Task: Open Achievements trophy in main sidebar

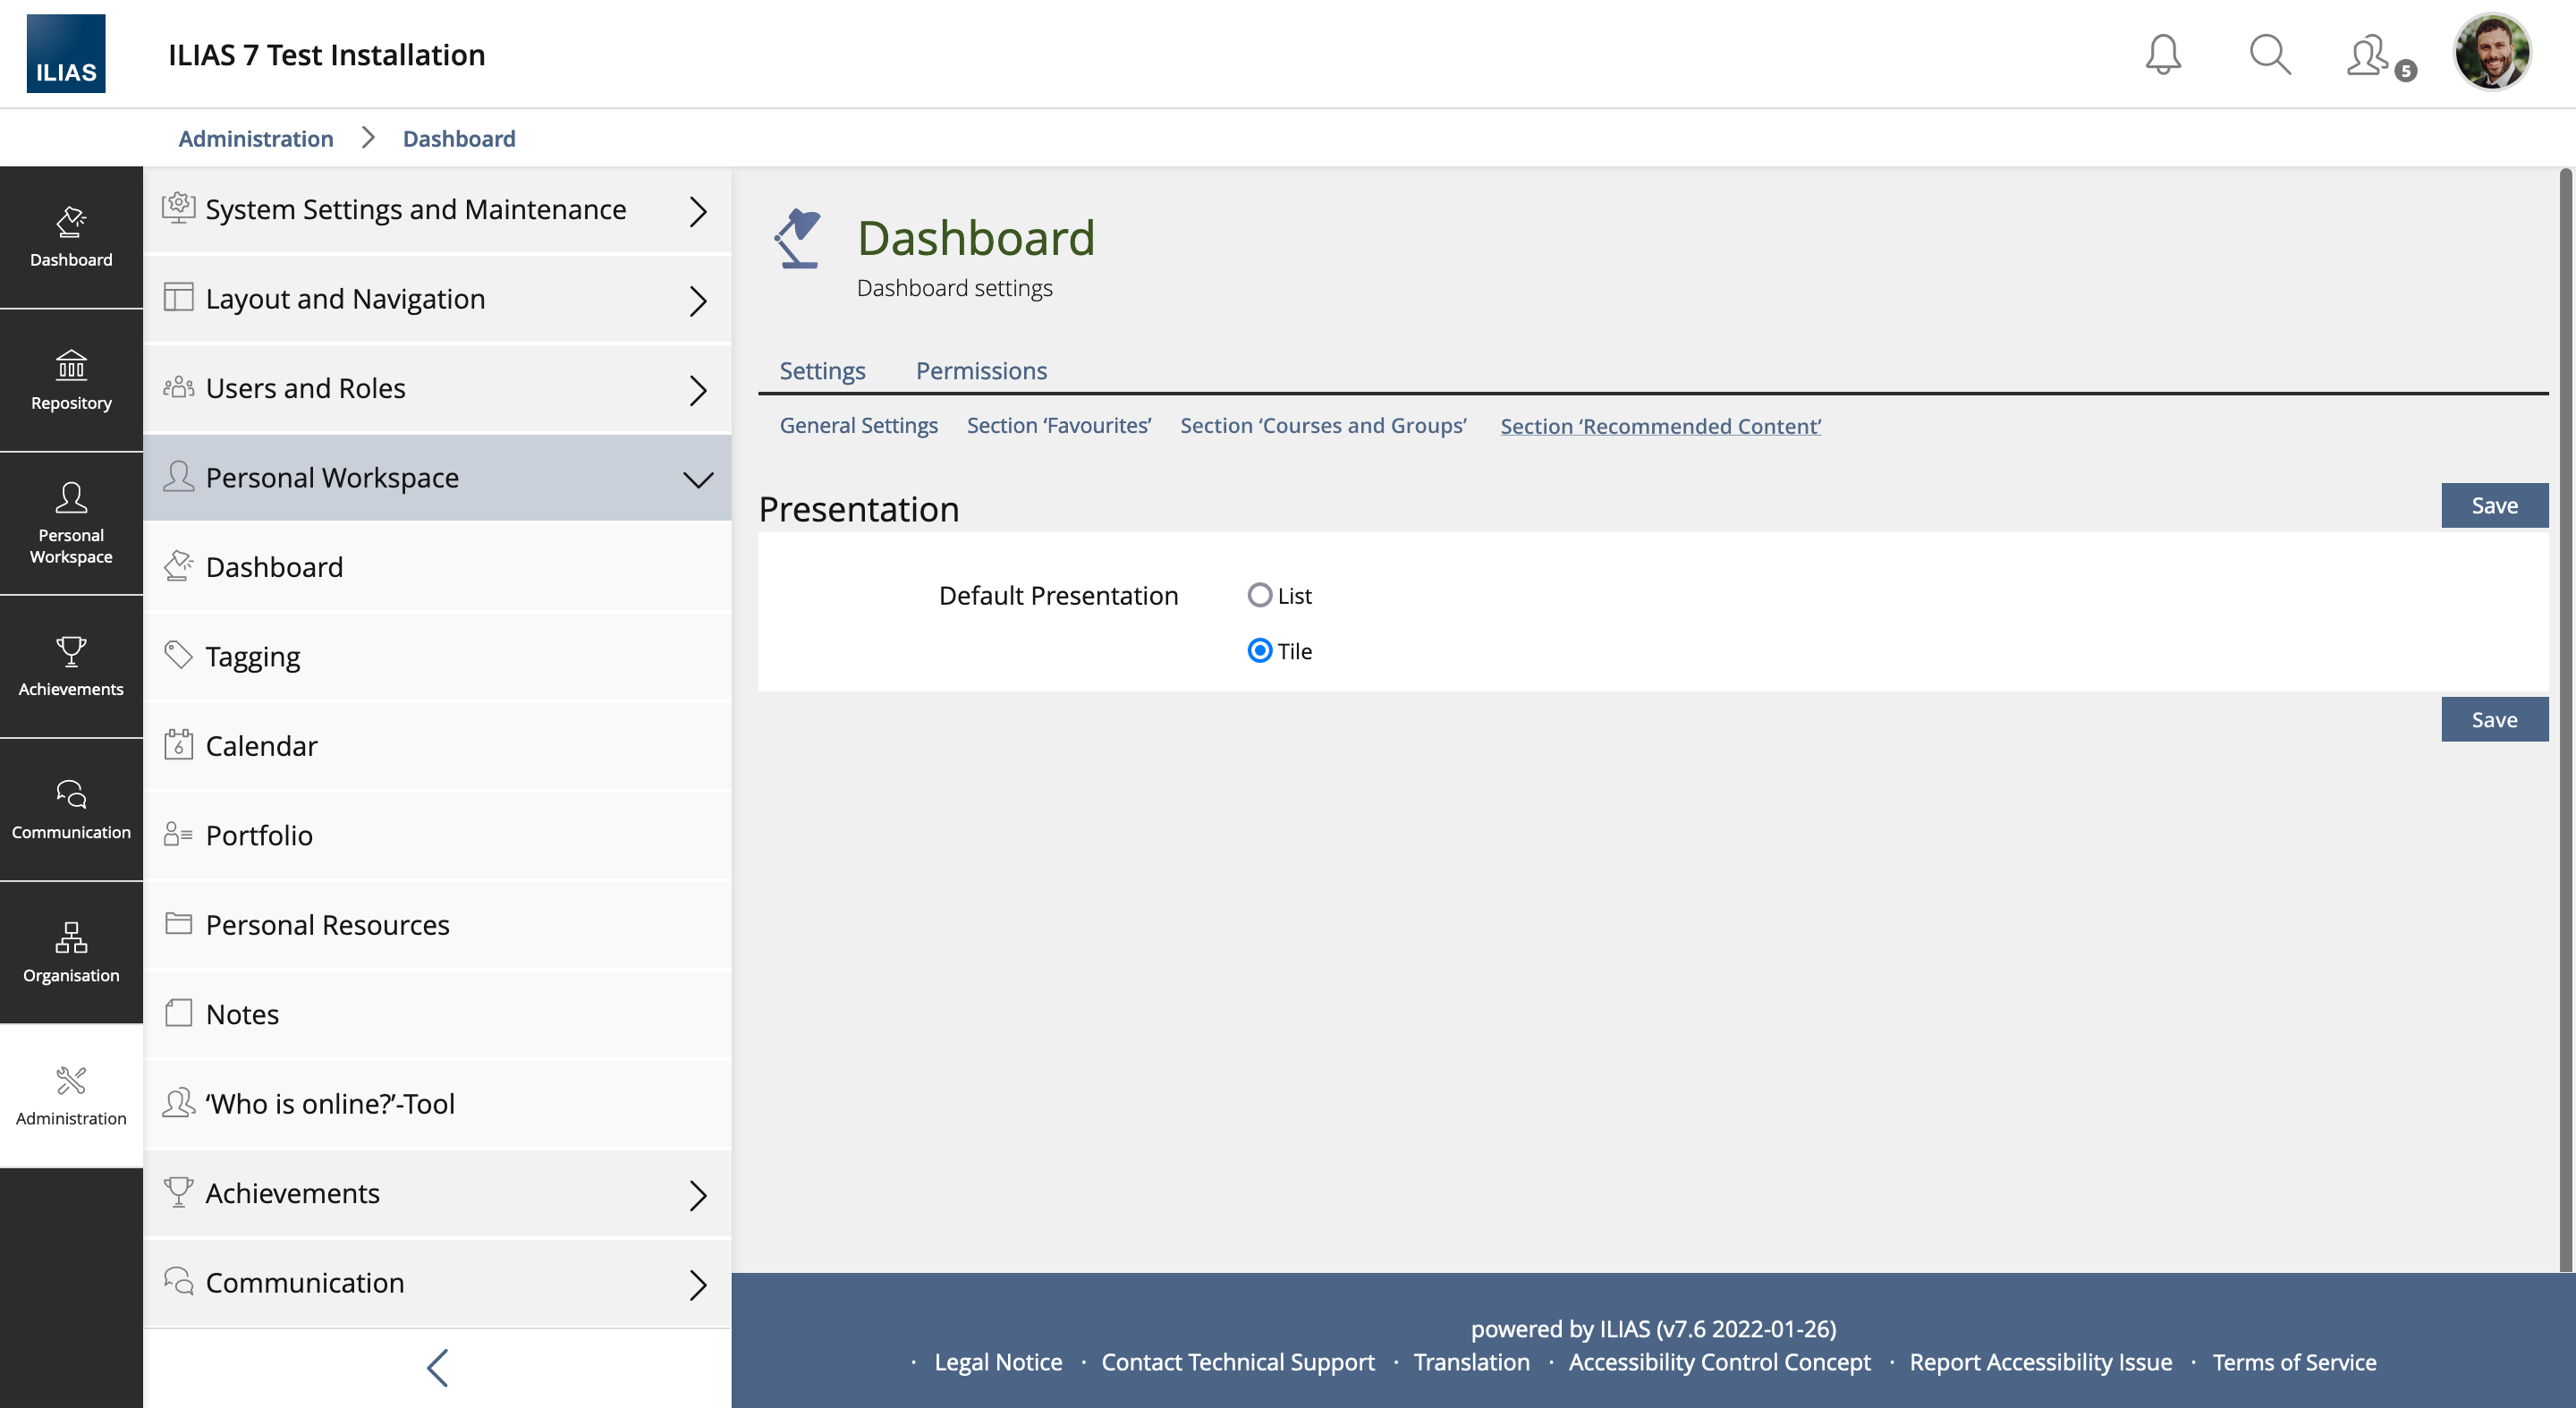Action: (x=71, y=666)
